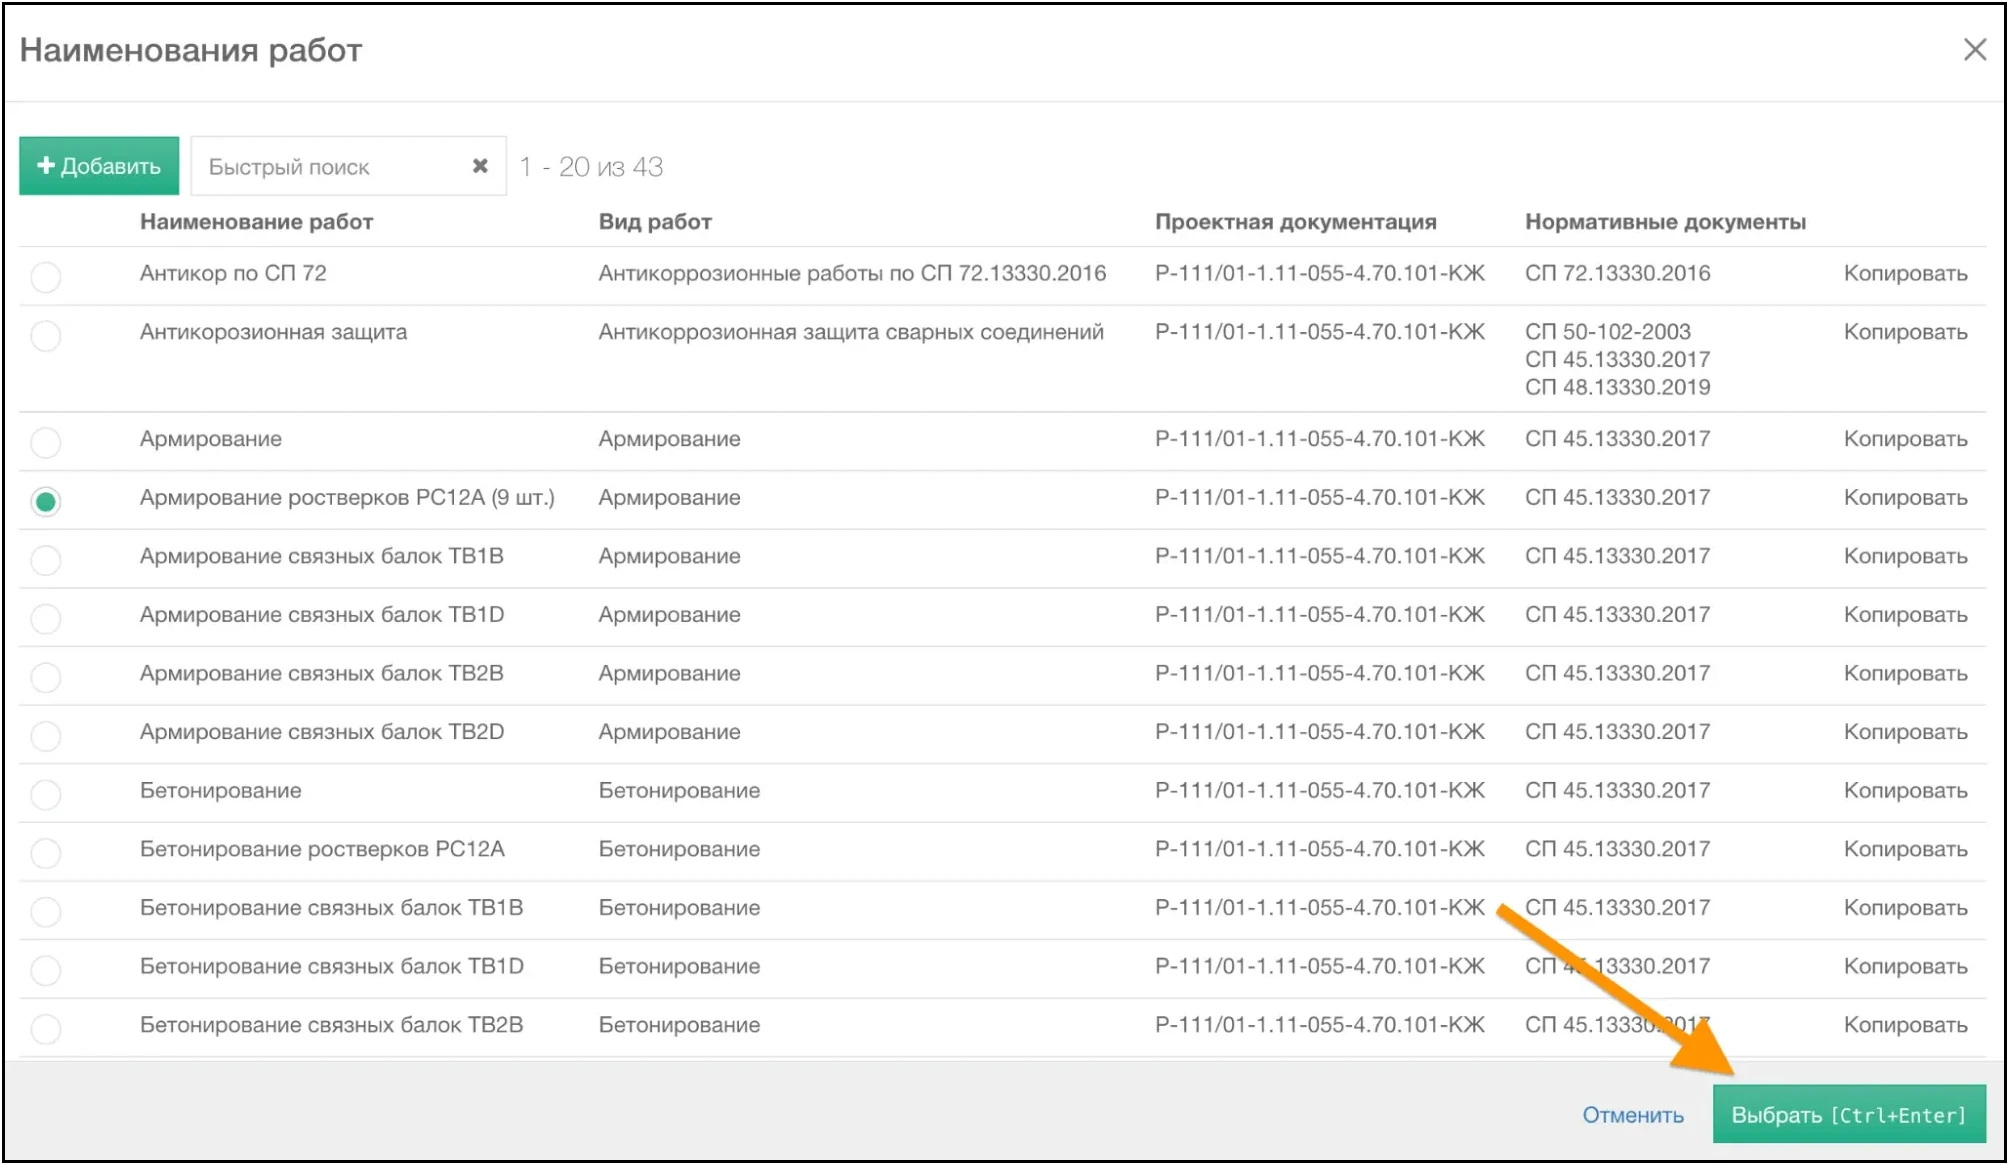The width and height of the screenshot is (2009, 1165).
Task: Click the Наименование работ column header
Action: pyautogui.click(x=256, y=222)
